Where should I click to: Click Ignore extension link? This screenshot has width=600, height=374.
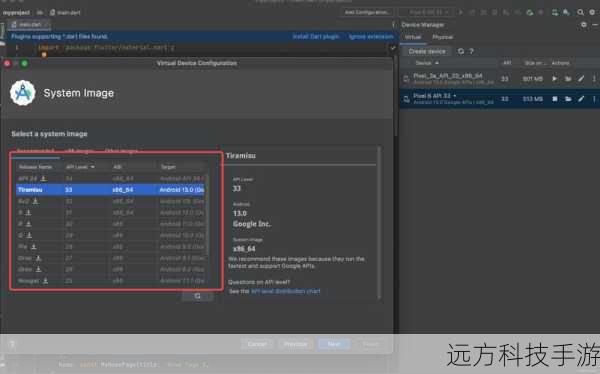coord(371,36)
